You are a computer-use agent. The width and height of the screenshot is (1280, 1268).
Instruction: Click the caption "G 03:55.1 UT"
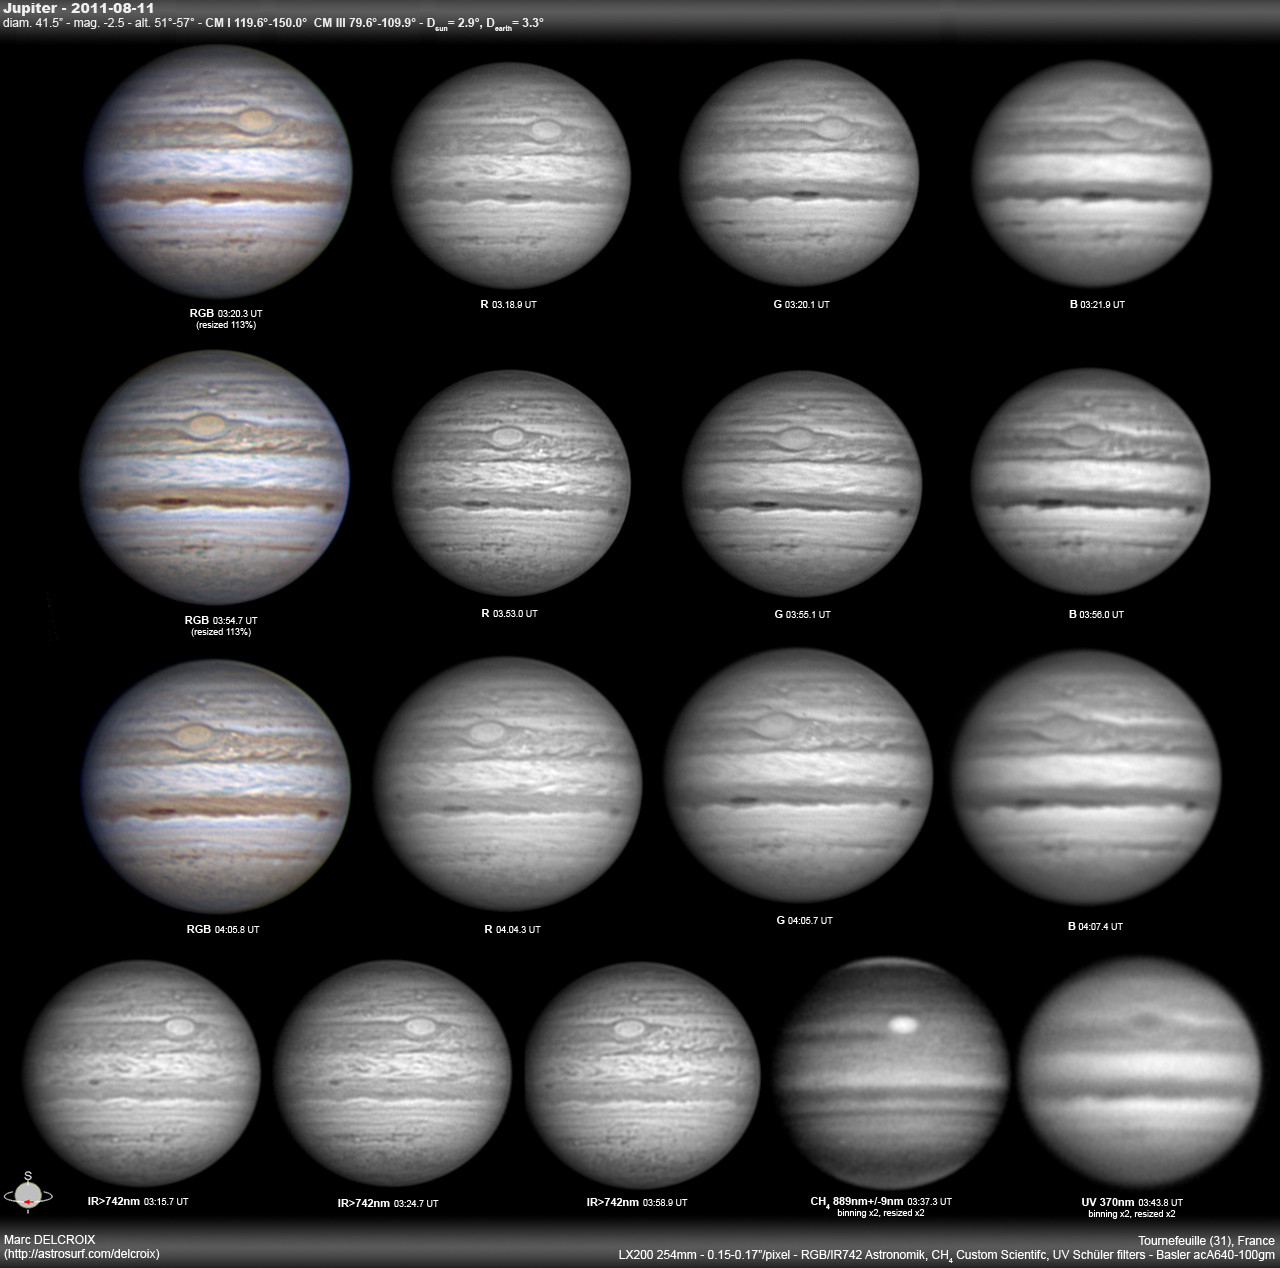pos(803,614)
